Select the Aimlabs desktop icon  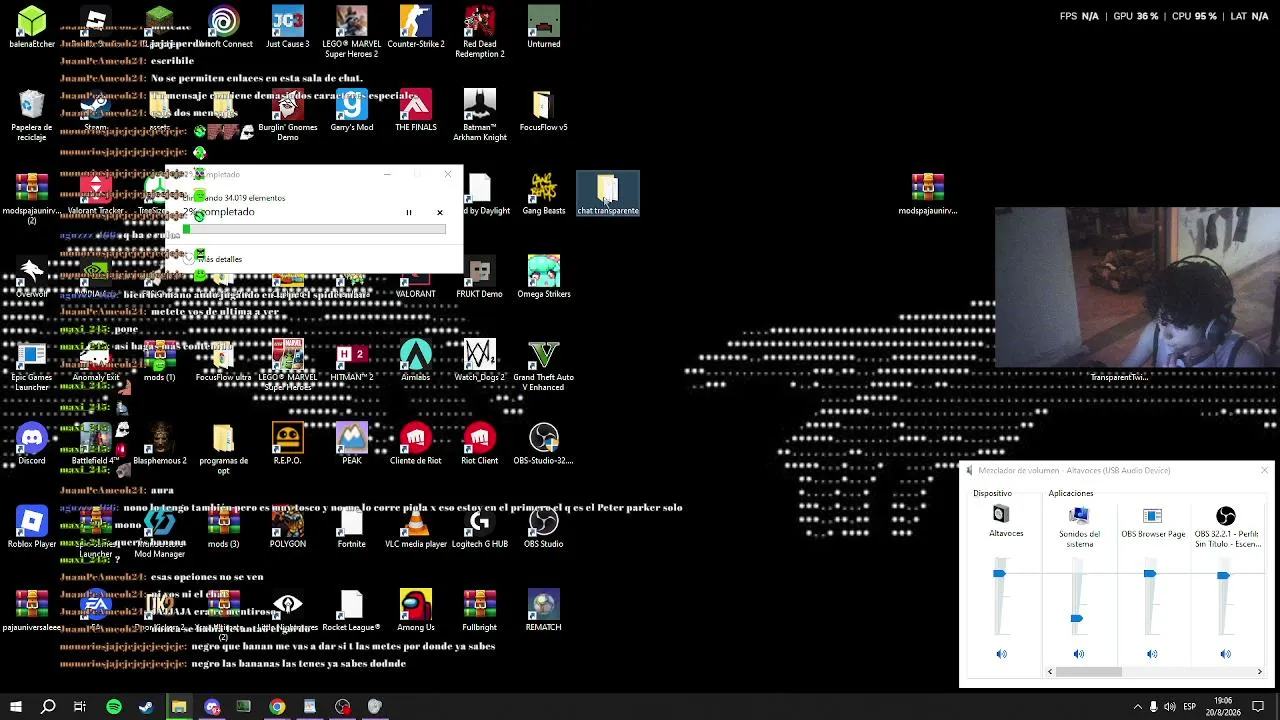(416, 361)
